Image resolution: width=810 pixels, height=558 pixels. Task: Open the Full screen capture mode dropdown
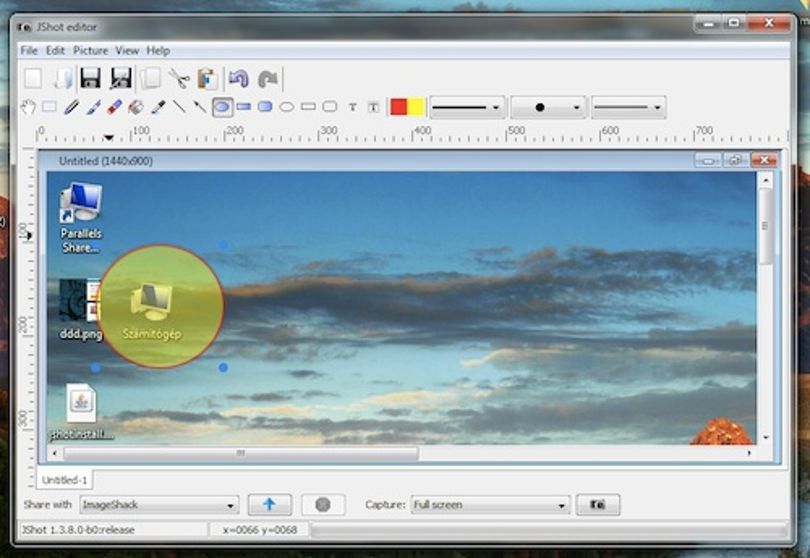(490, 505)
